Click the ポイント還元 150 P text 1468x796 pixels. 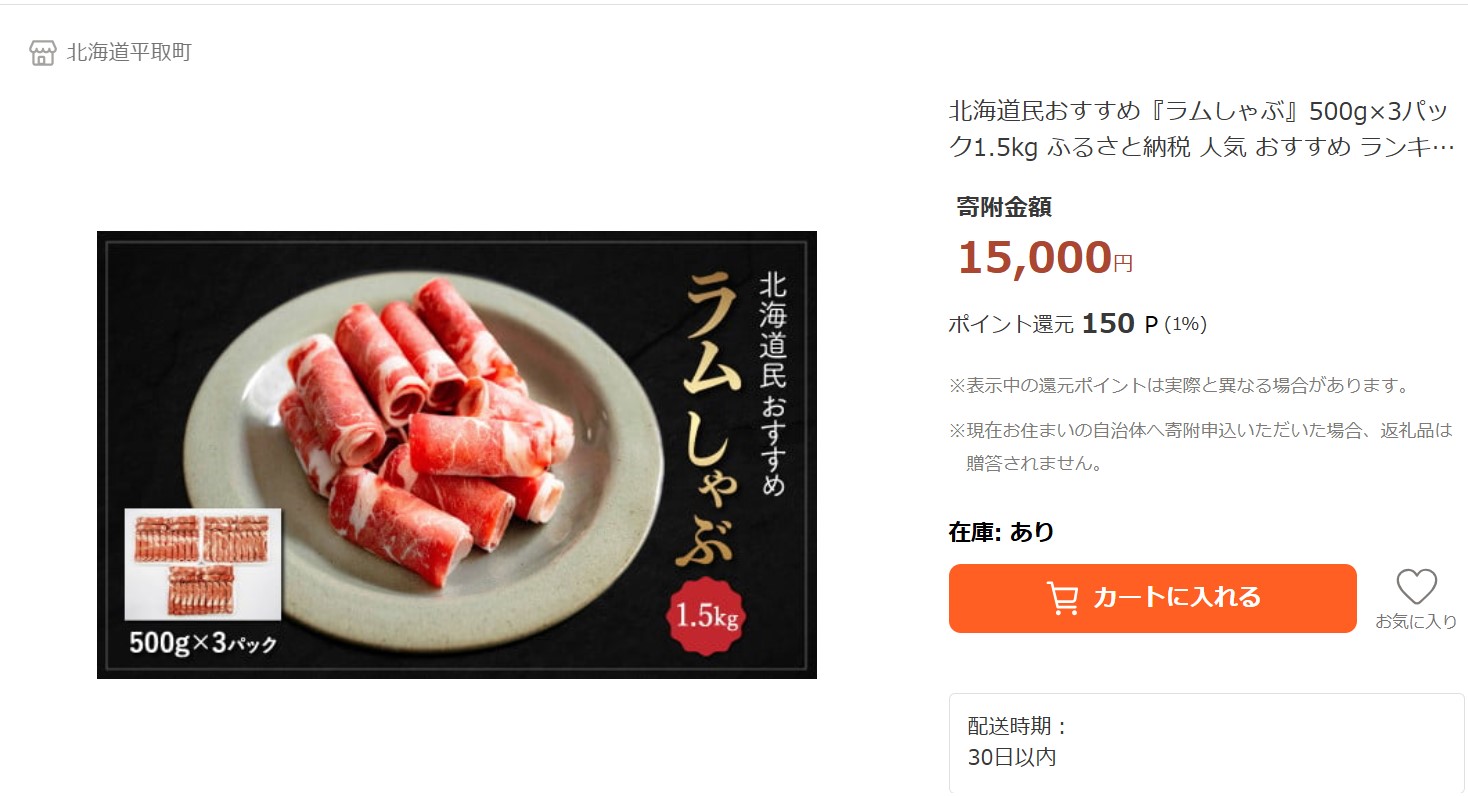click(x=1073, y=323)
